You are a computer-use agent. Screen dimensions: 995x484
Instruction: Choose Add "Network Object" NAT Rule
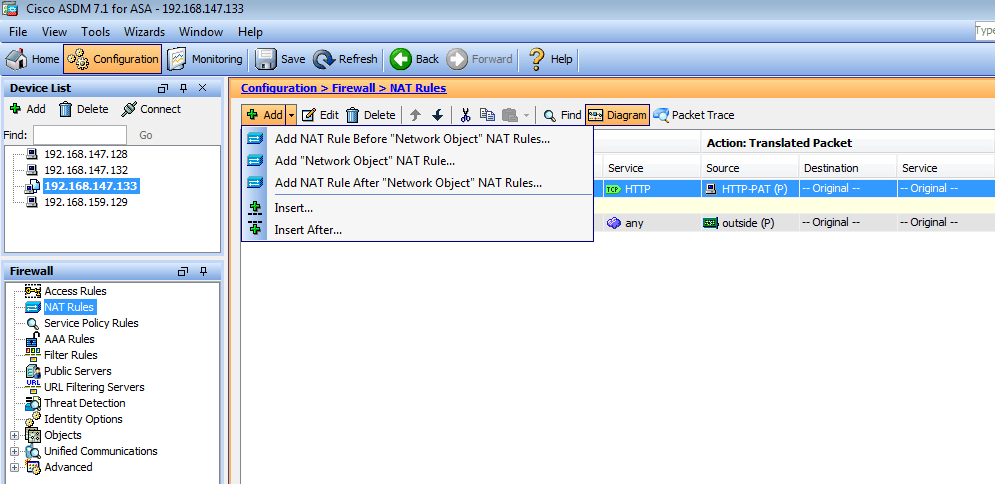[x=417, y=160]
